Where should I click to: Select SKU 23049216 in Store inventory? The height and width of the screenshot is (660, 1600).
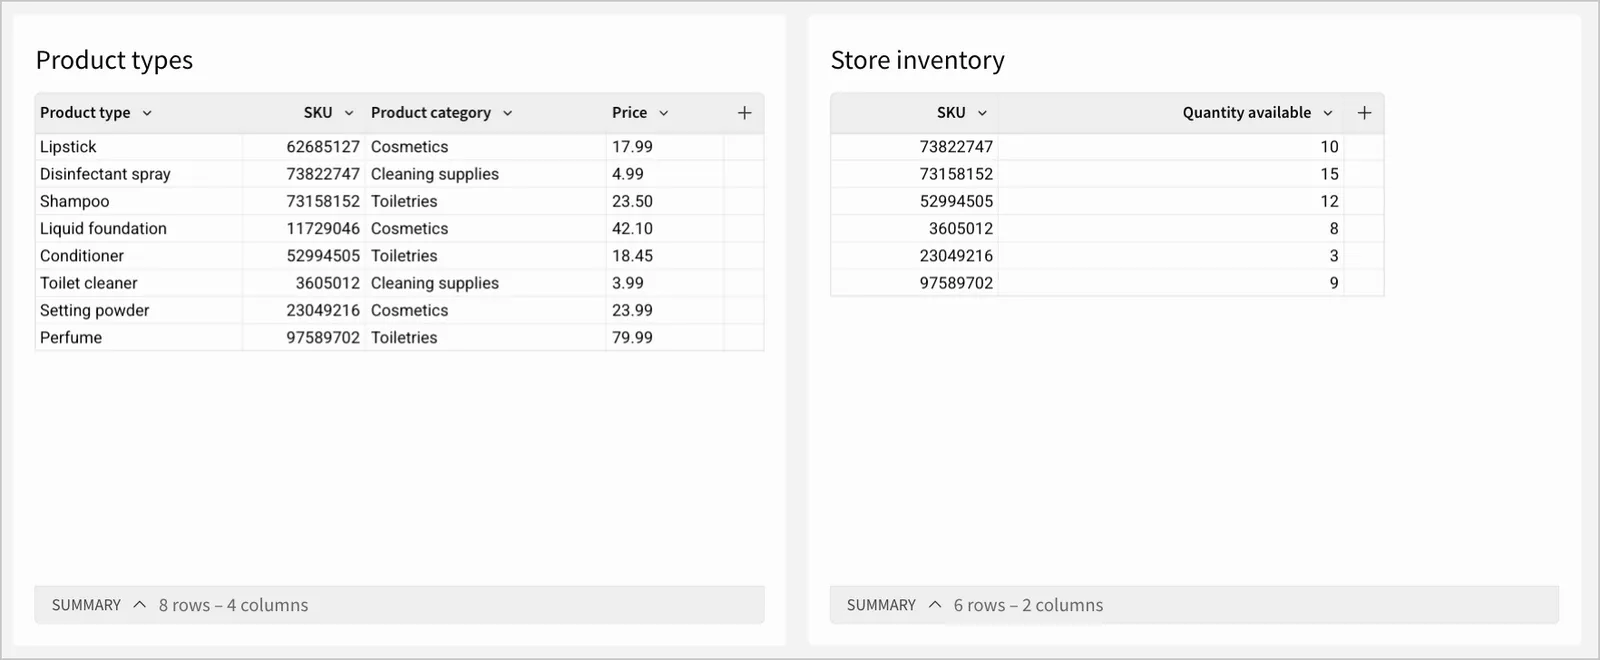pyautogui.click(x=914, y=256)
